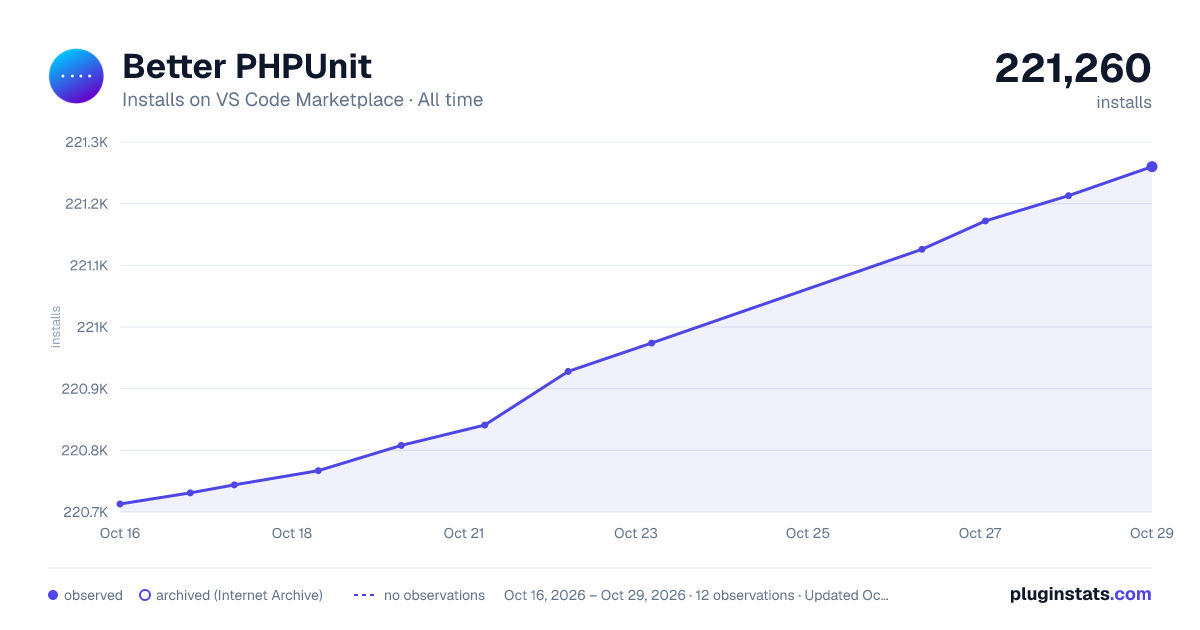
Task: Click the Oct 21 x-axis label
Action: tap(464, 533)
